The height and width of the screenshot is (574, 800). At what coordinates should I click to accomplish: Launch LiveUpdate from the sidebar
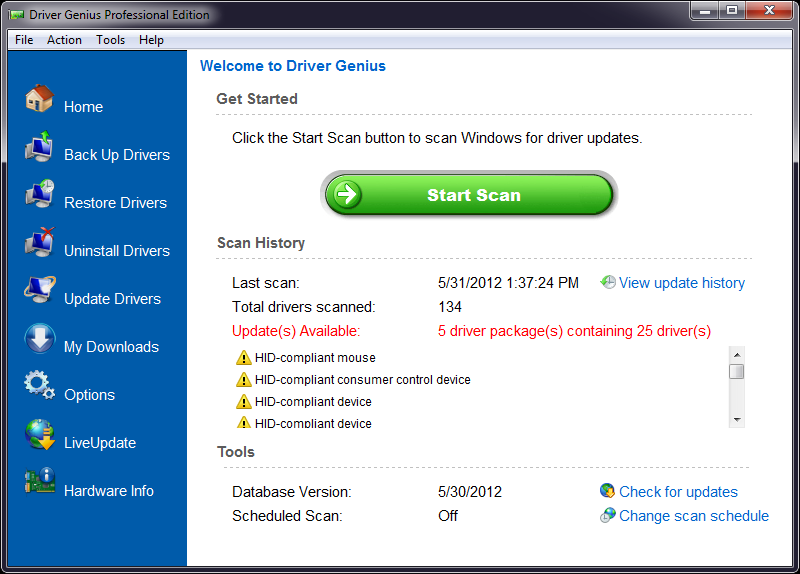click(x=100, y=443)
